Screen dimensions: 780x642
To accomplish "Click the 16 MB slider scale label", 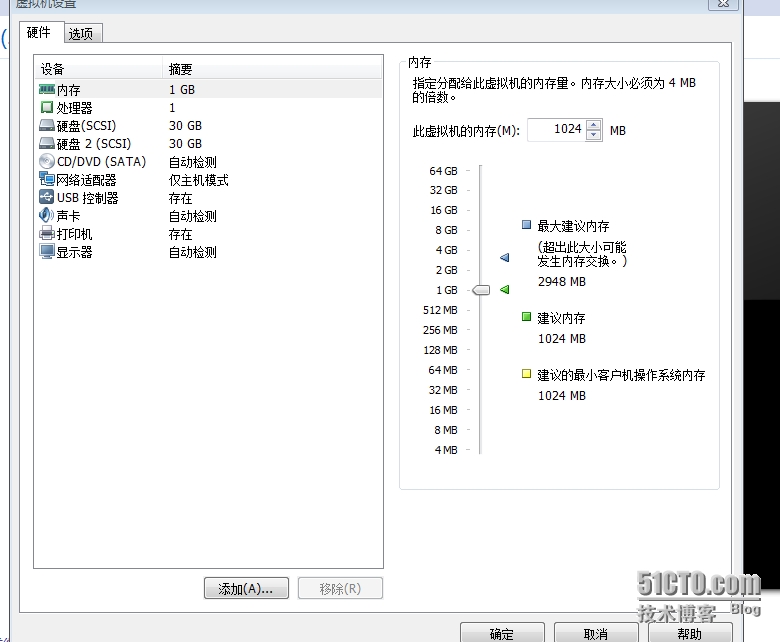I will (x=443, y=410).
